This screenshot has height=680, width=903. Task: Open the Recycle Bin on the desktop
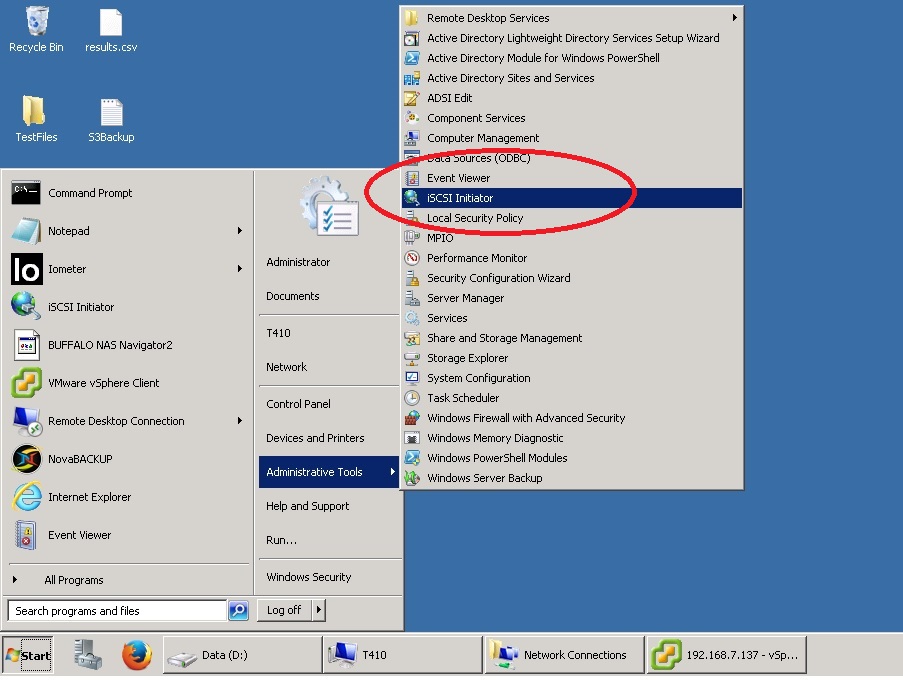coord(35,30)
